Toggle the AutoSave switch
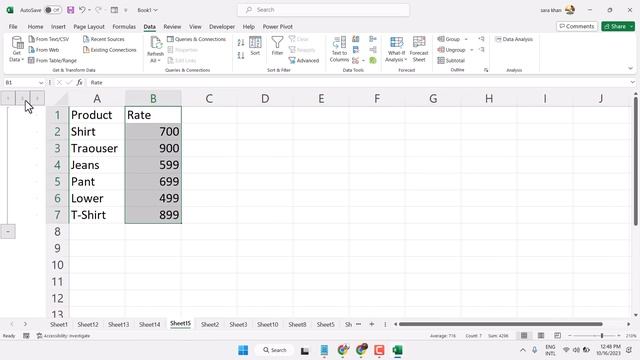This screenshot has width=640, height=360. coord(53,10)
